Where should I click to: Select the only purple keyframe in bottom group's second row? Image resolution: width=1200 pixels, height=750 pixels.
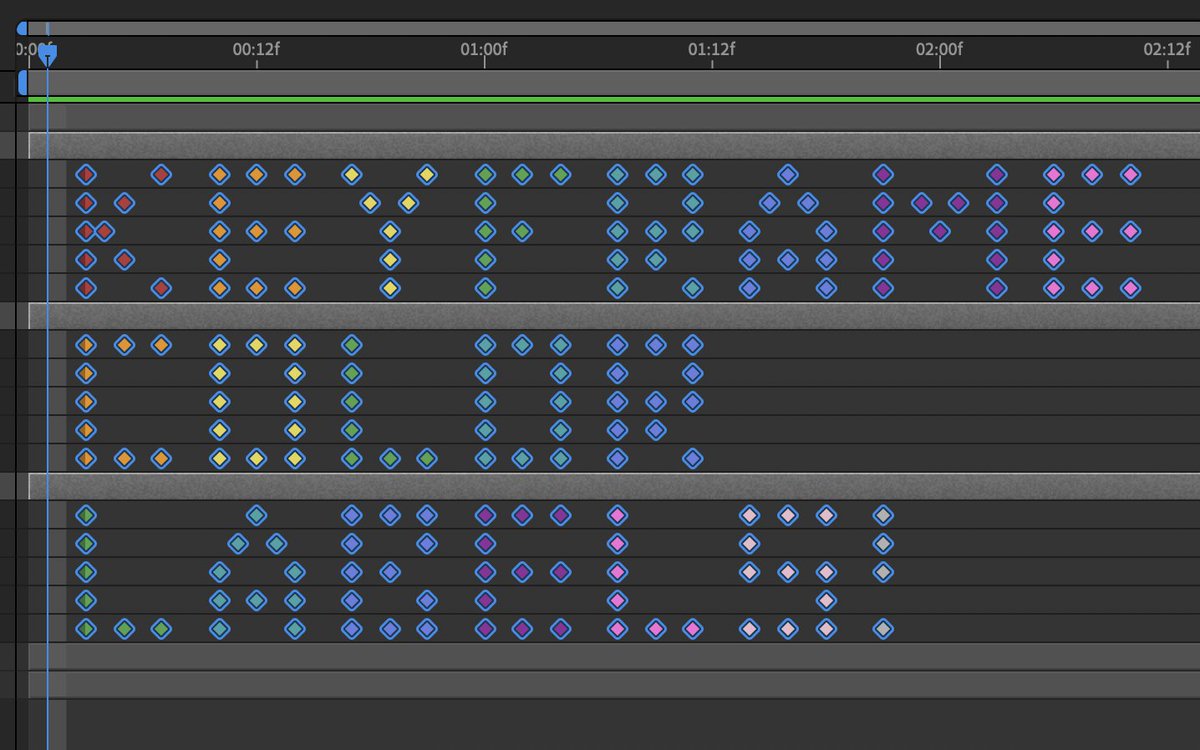[485, 544]
